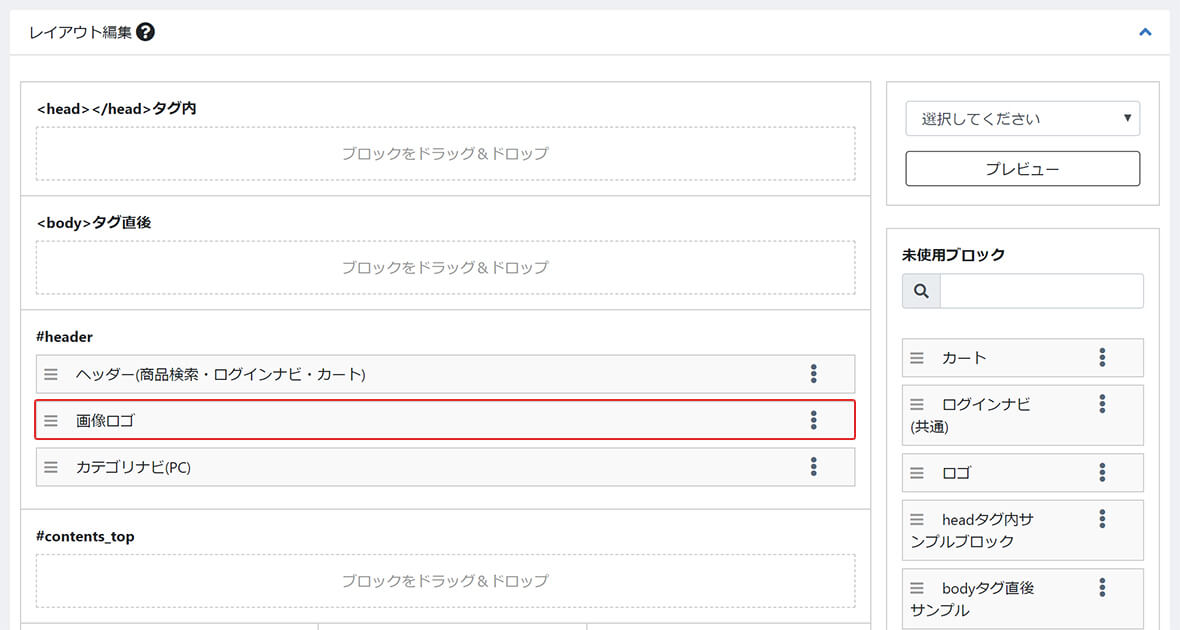Open the three-dot menu on カテゴリナビ(PC) block
Screen dimensions: 1180x630
pos(814,467)
